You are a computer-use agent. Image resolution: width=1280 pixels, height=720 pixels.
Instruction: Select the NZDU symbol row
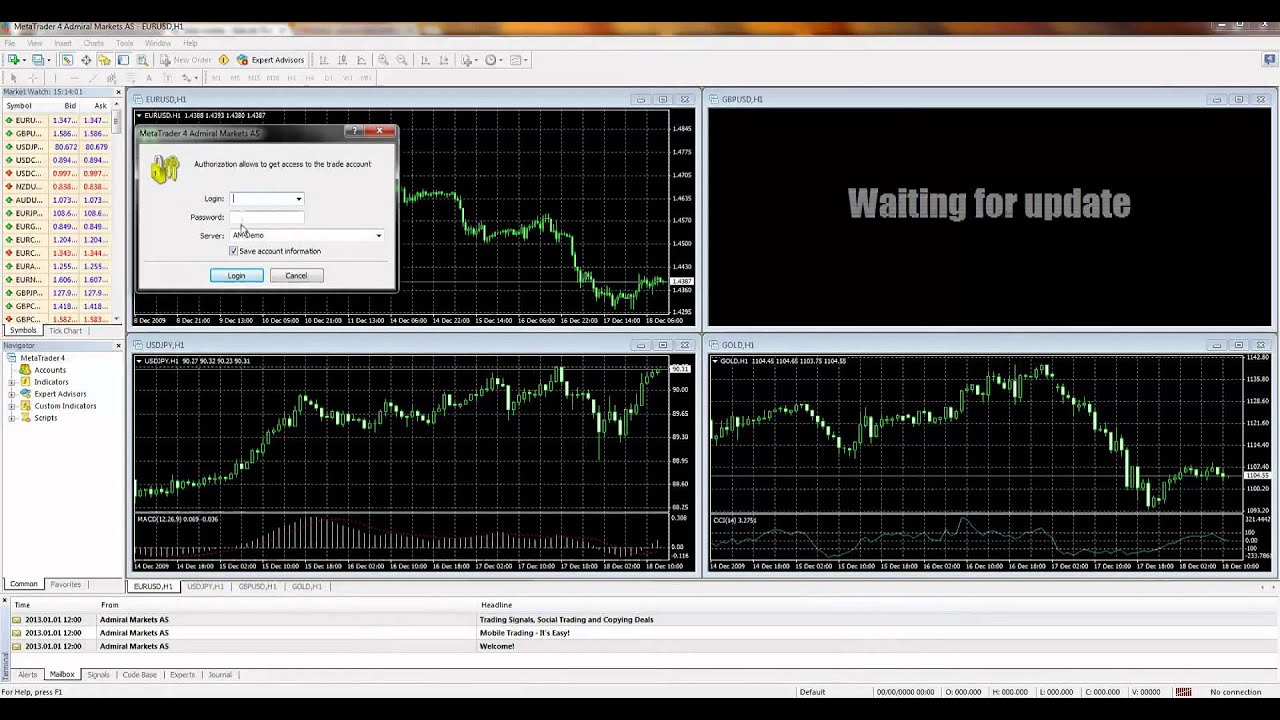tap(58, 187)
